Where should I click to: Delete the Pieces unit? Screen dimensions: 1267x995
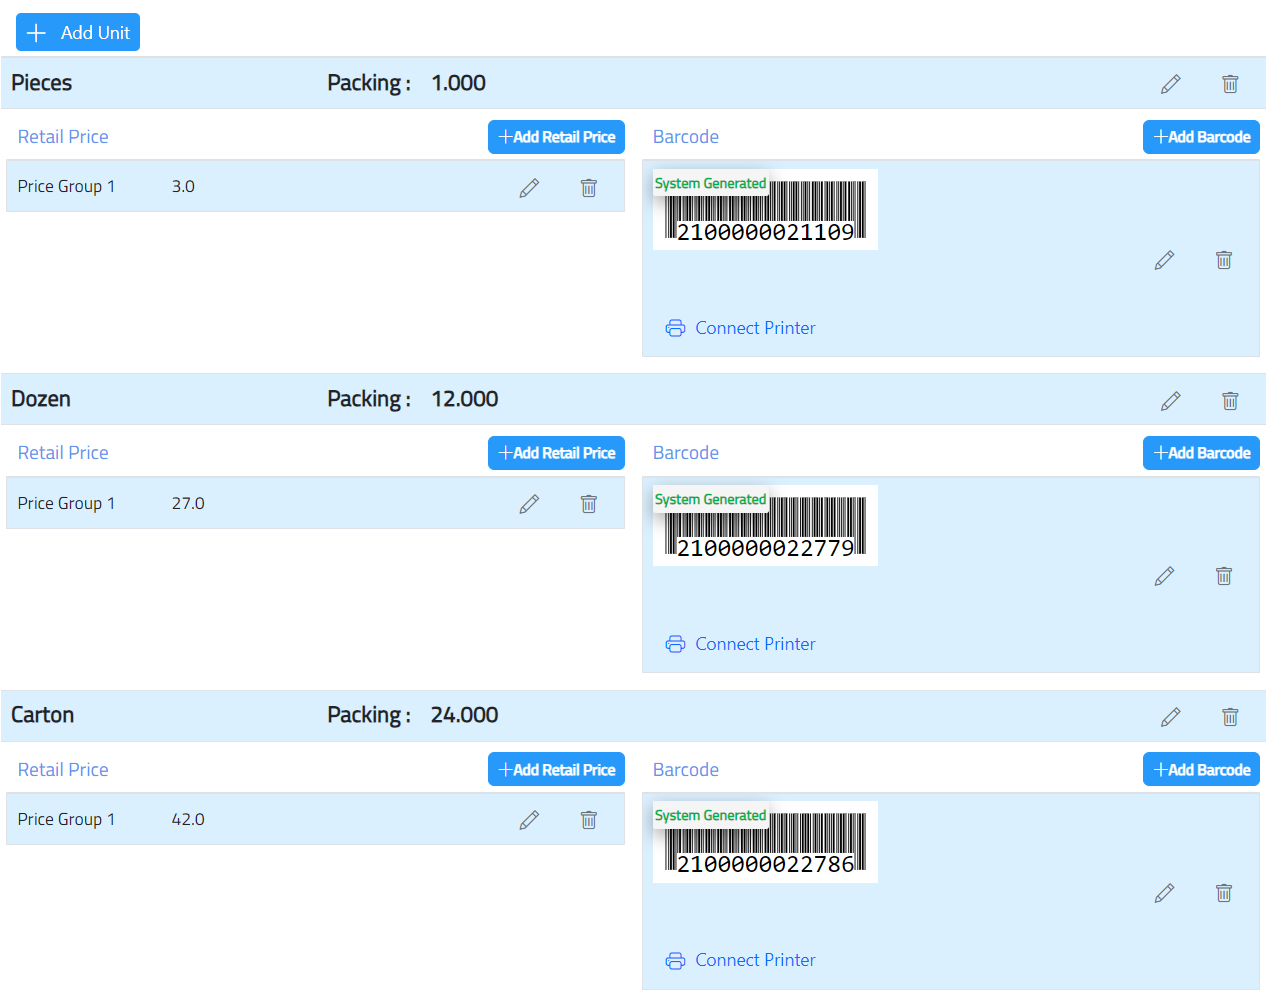tap(1230, 84)
